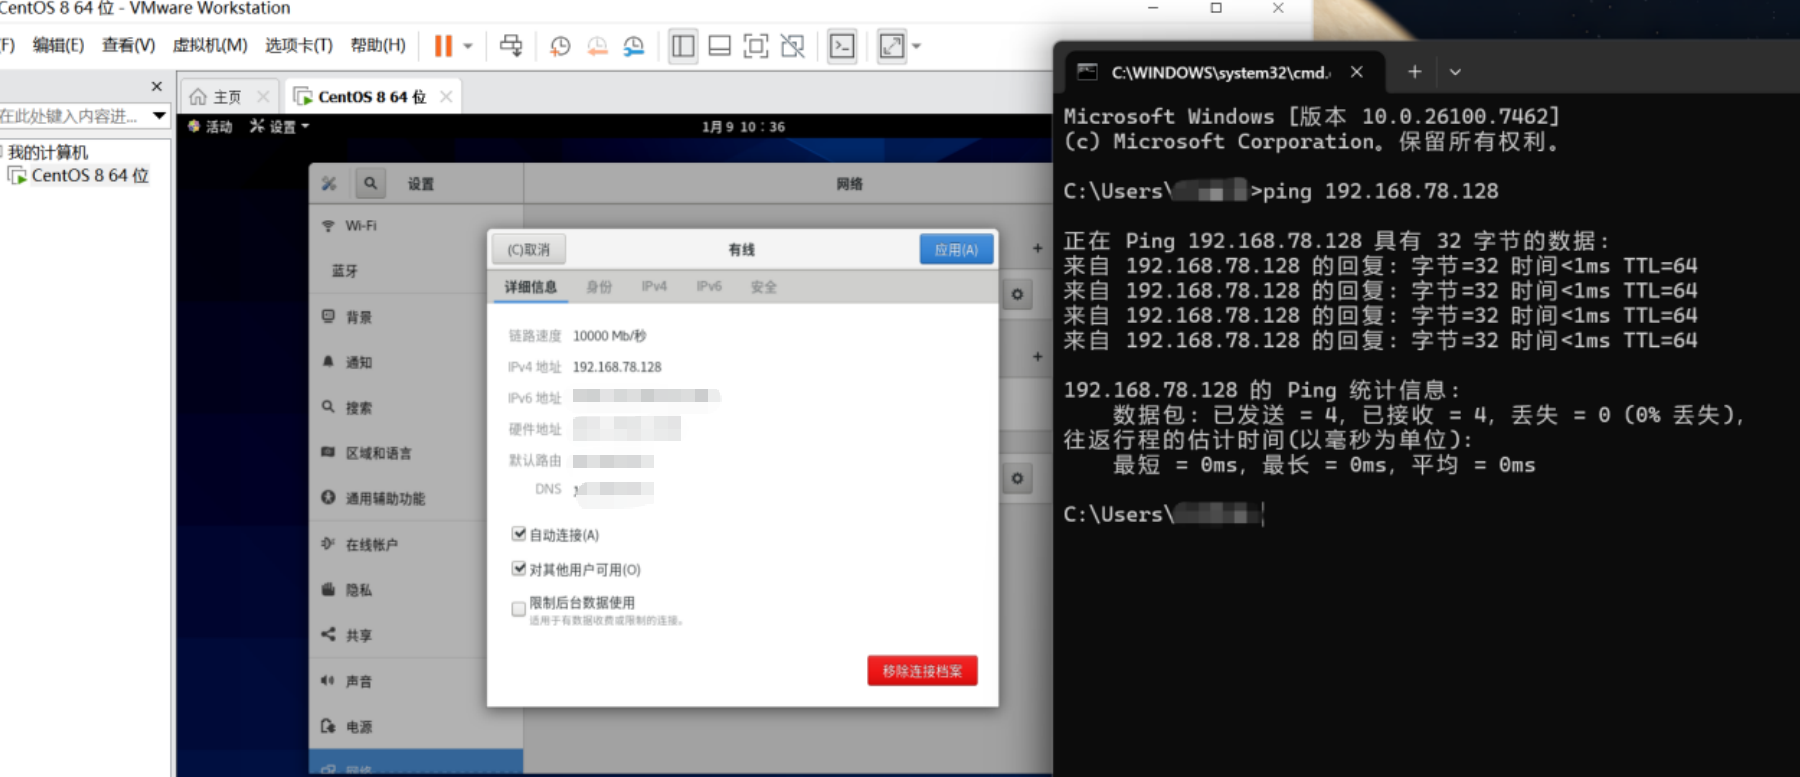Cancel the 有线 connection dialog
This screenshot has height=777, width=1800.
pos(528,249)
